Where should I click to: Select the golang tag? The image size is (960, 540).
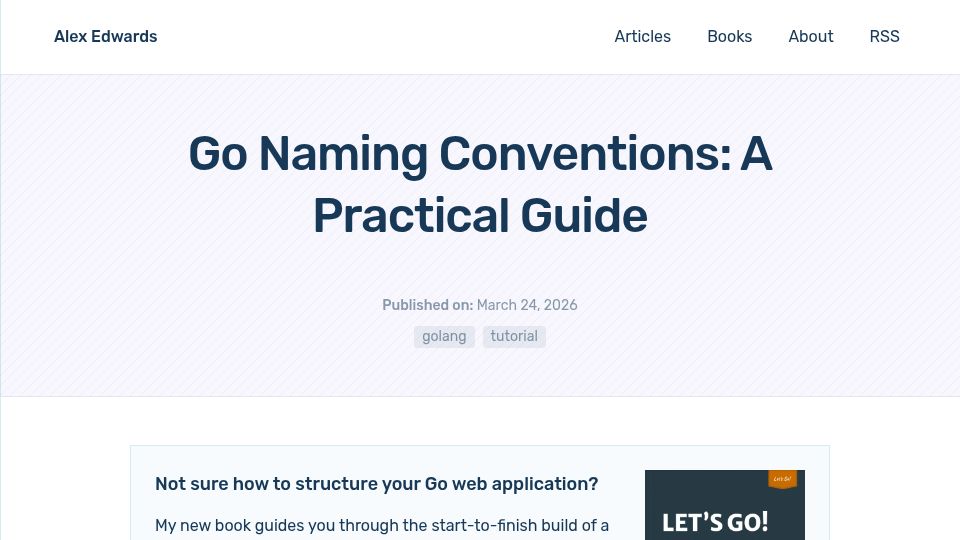click(x=444, y=337)
